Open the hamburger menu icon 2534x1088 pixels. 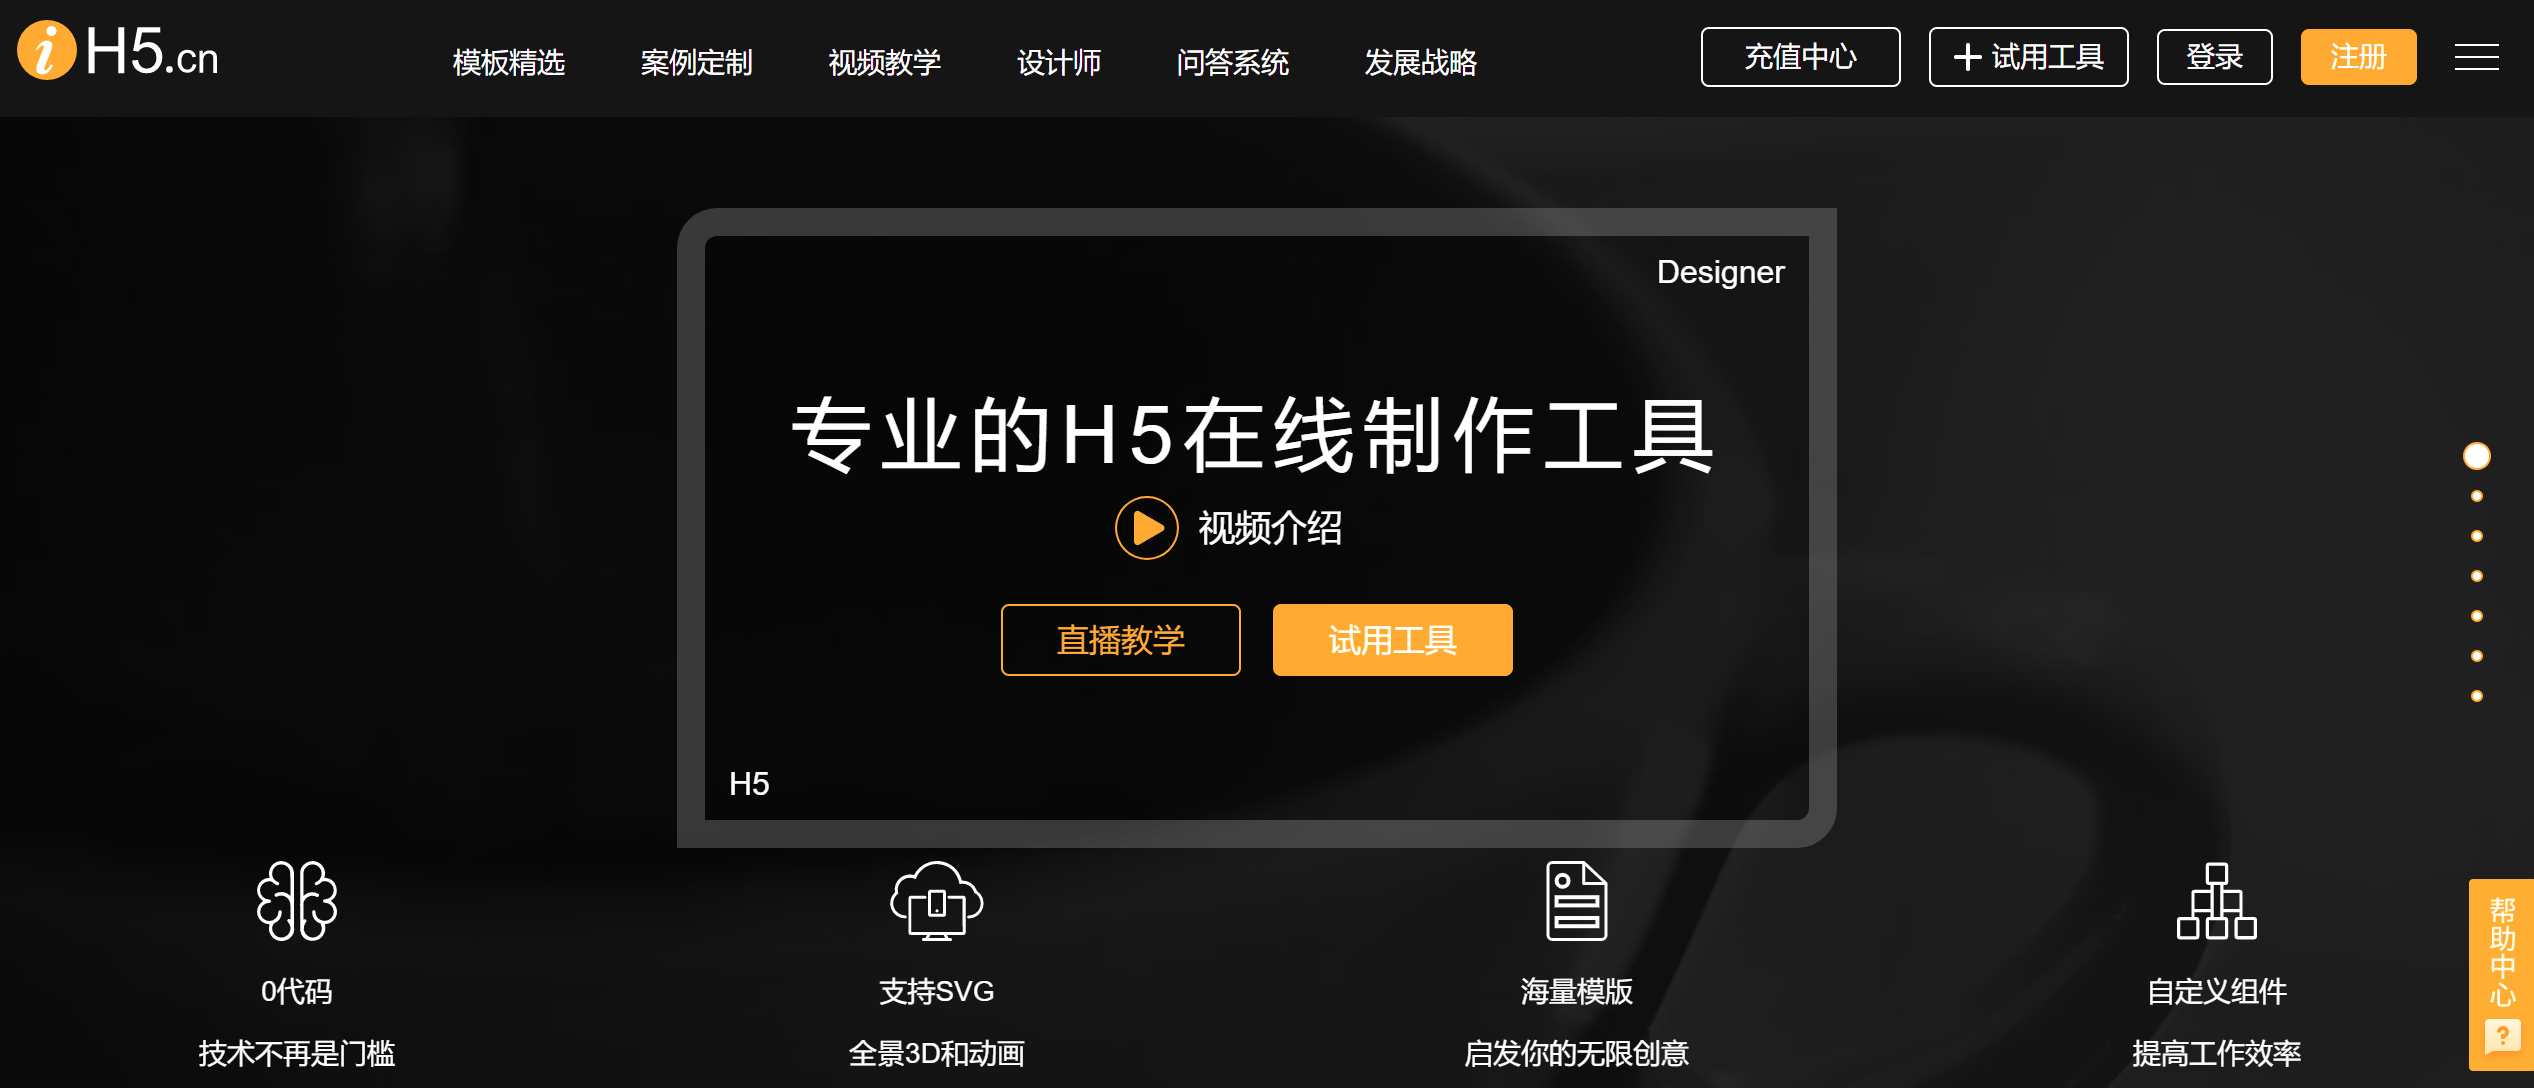(2476, 57)
